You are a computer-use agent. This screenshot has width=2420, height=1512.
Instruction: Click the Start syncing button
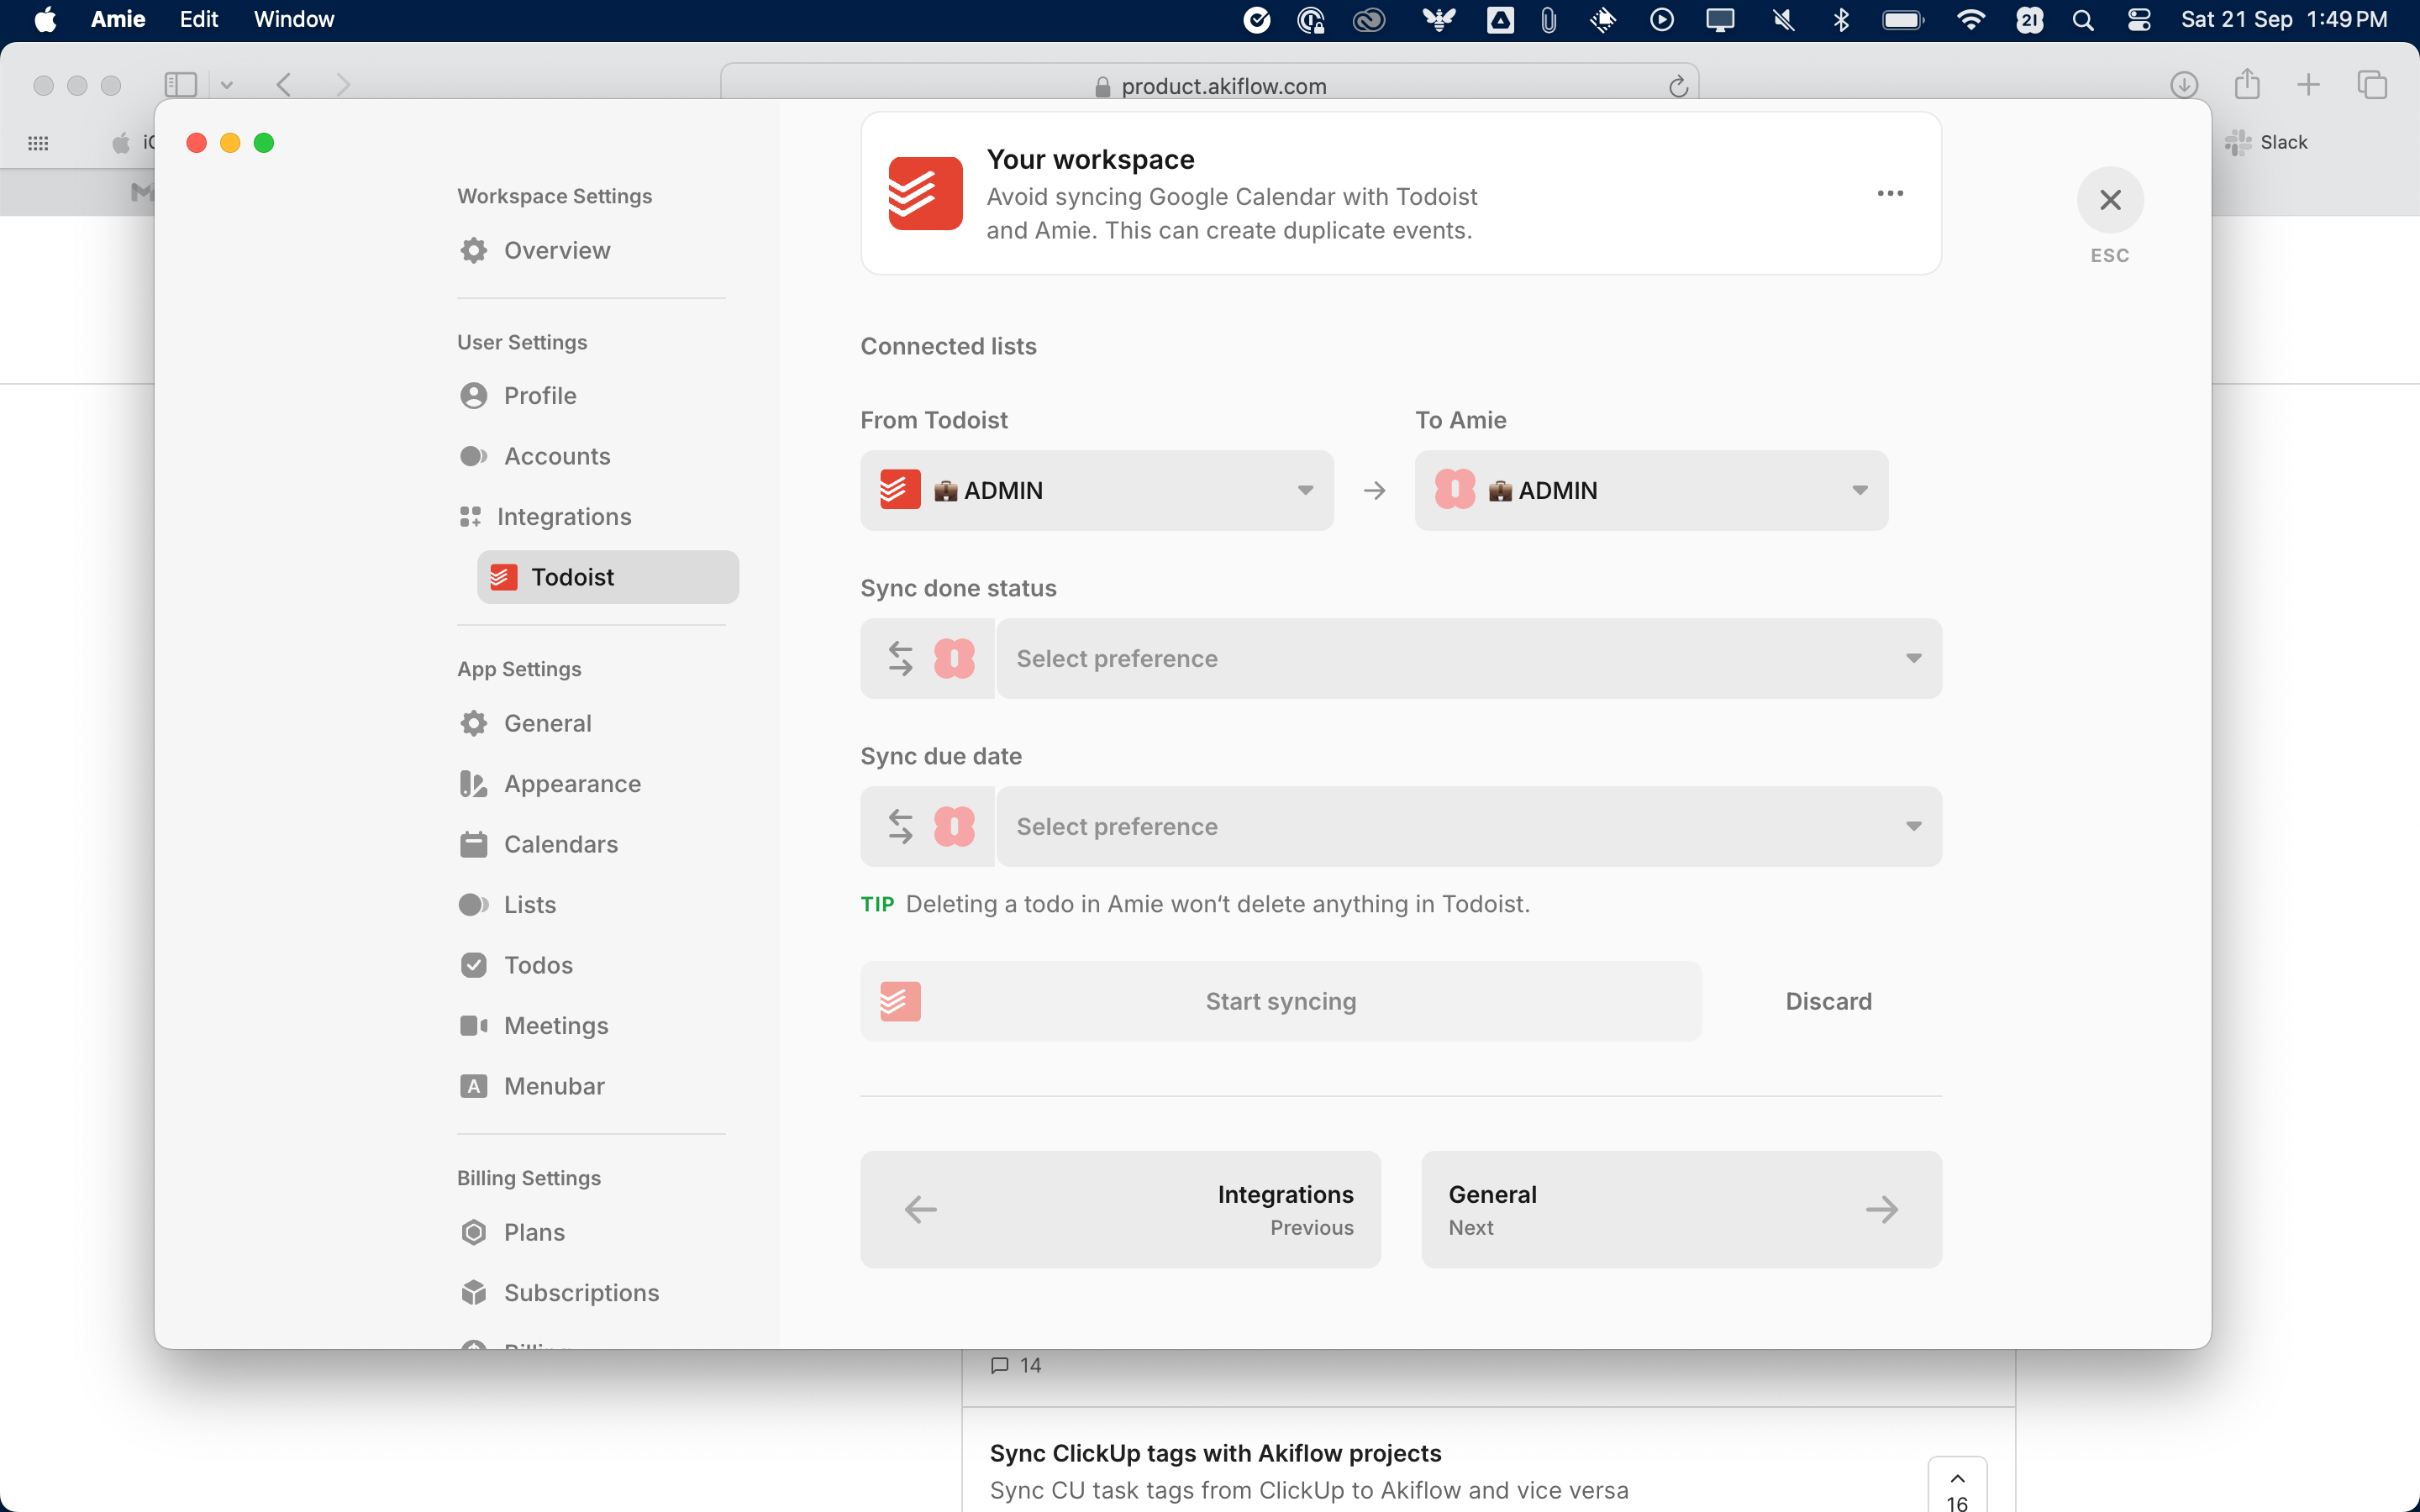[x=1281, y=1001]
